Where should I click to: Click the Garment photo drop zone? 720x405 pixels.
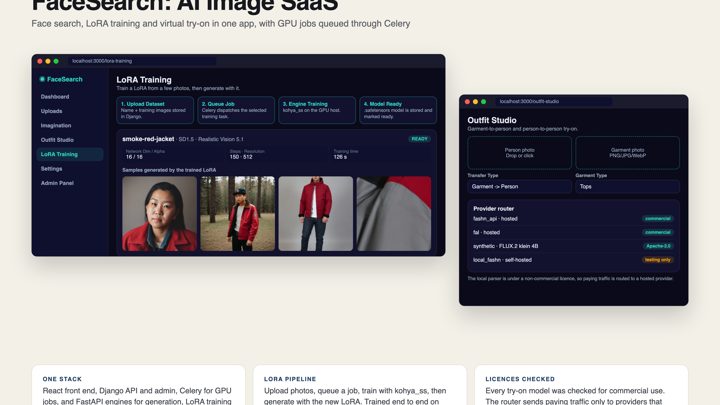point(627,153)
